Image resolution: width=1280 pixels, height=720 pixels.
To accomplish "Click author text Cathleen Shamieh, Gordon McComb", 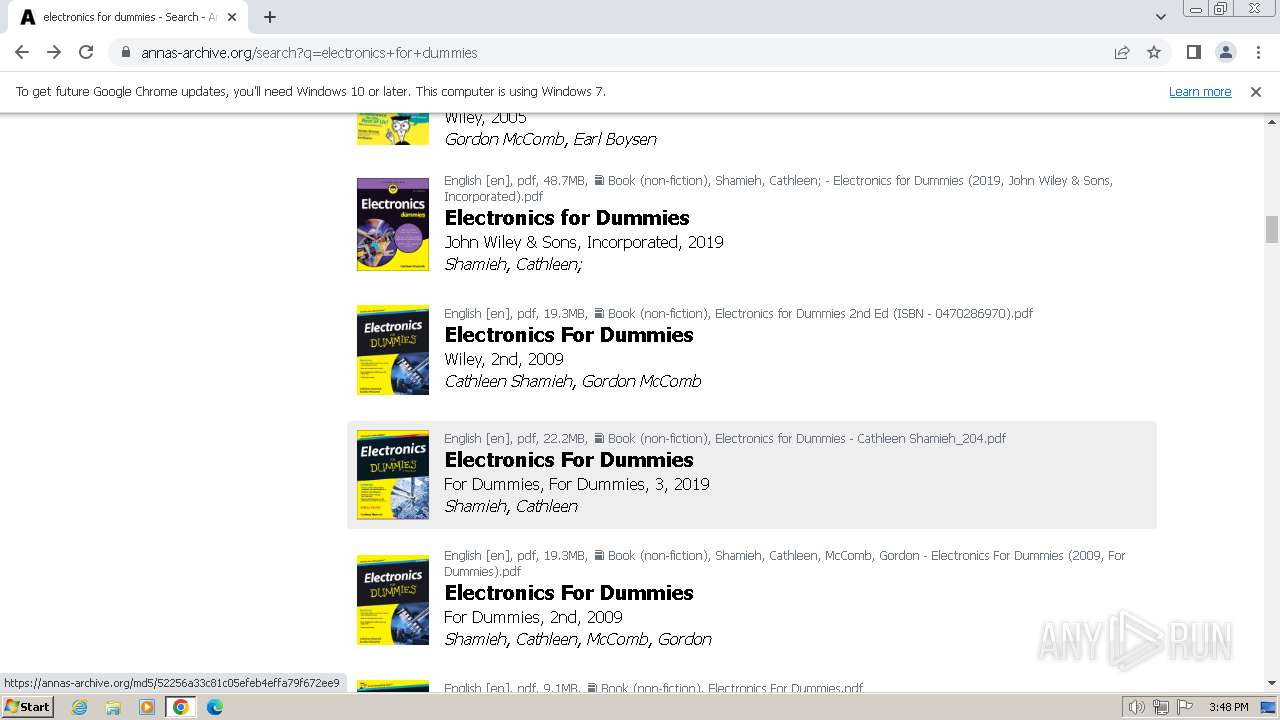I will [573, 381].
